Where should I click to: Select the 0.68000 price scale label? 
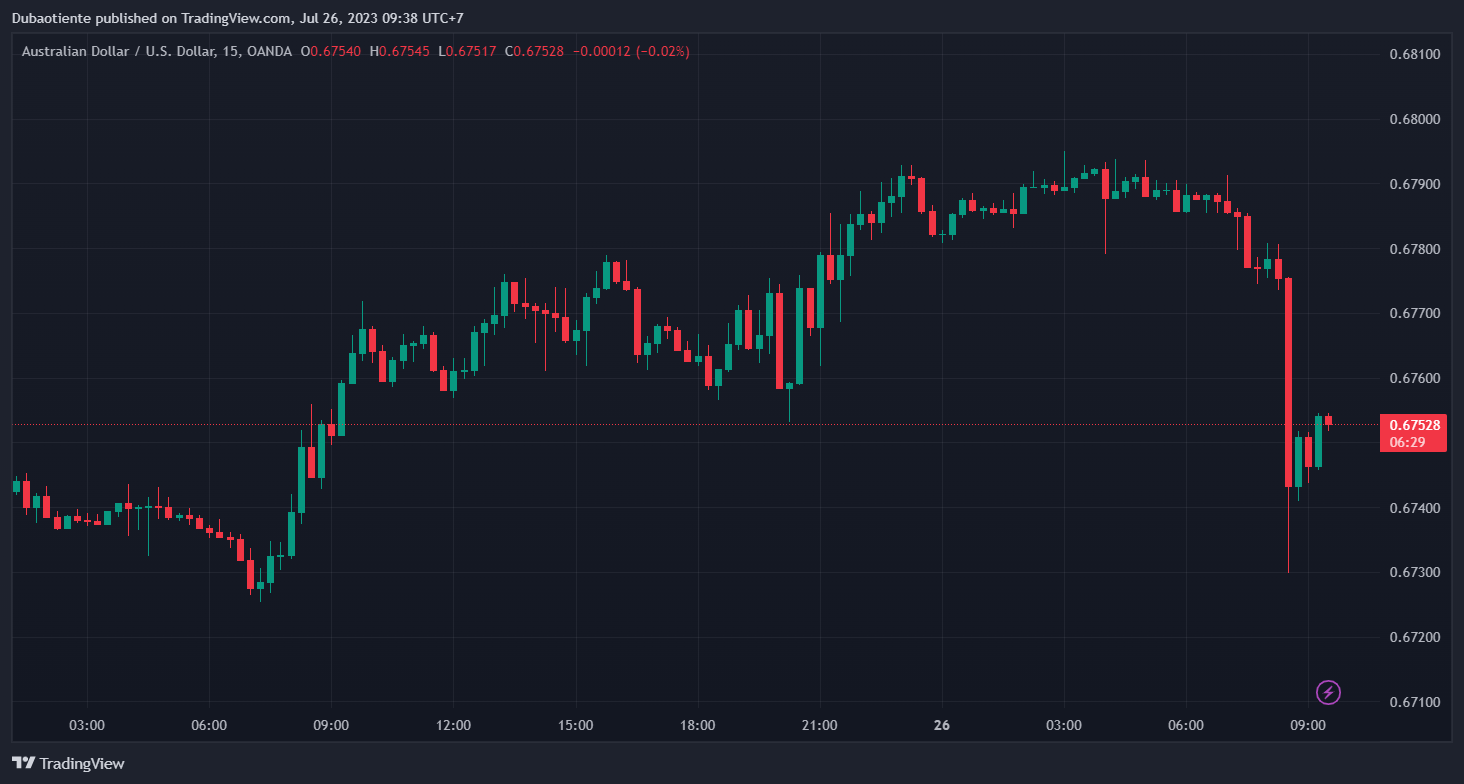pyautogui.click(x=1415, y=119)
